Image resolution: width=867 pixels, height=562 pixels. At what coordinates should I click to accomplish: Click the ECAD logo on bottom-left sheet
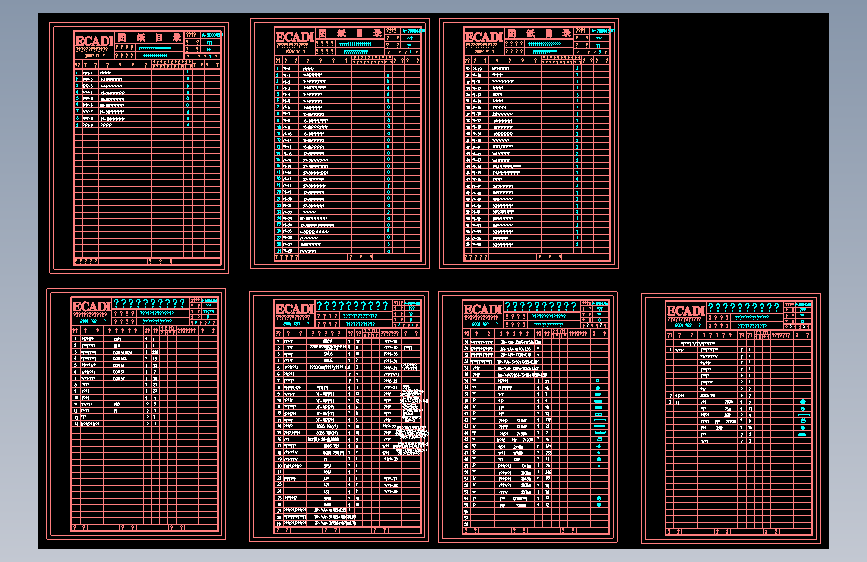(91, 306)
